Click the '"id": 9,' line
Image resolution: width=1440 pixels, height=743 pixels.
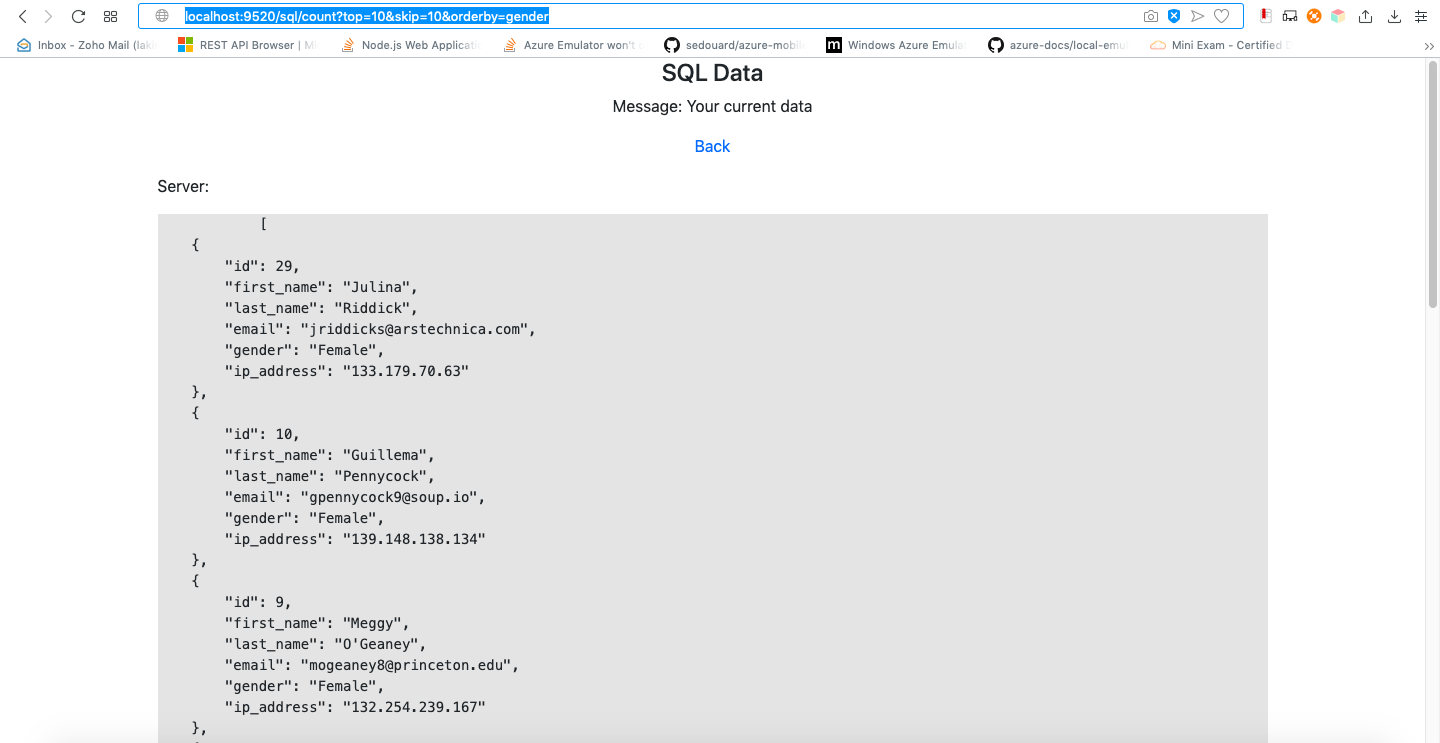[258, 602]
